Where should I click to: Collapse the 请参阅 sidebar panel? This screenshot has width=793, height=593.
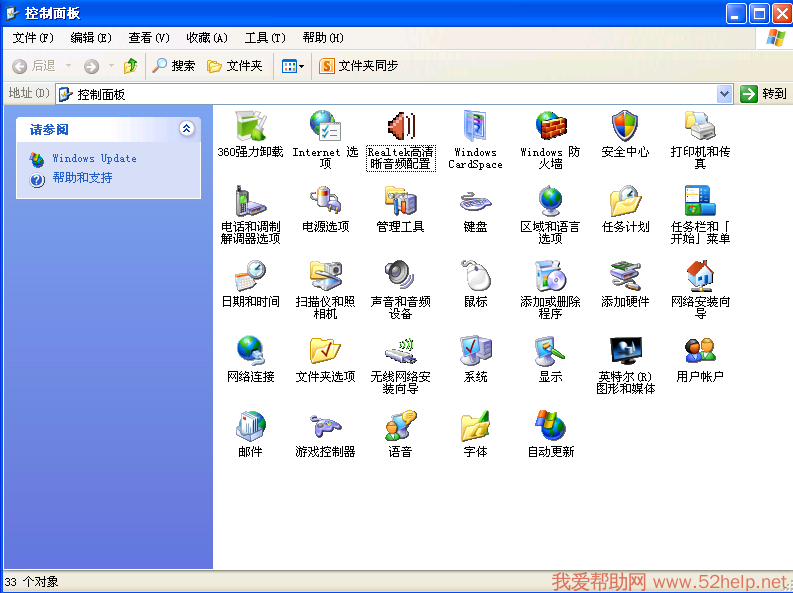(x=186, y=129)
